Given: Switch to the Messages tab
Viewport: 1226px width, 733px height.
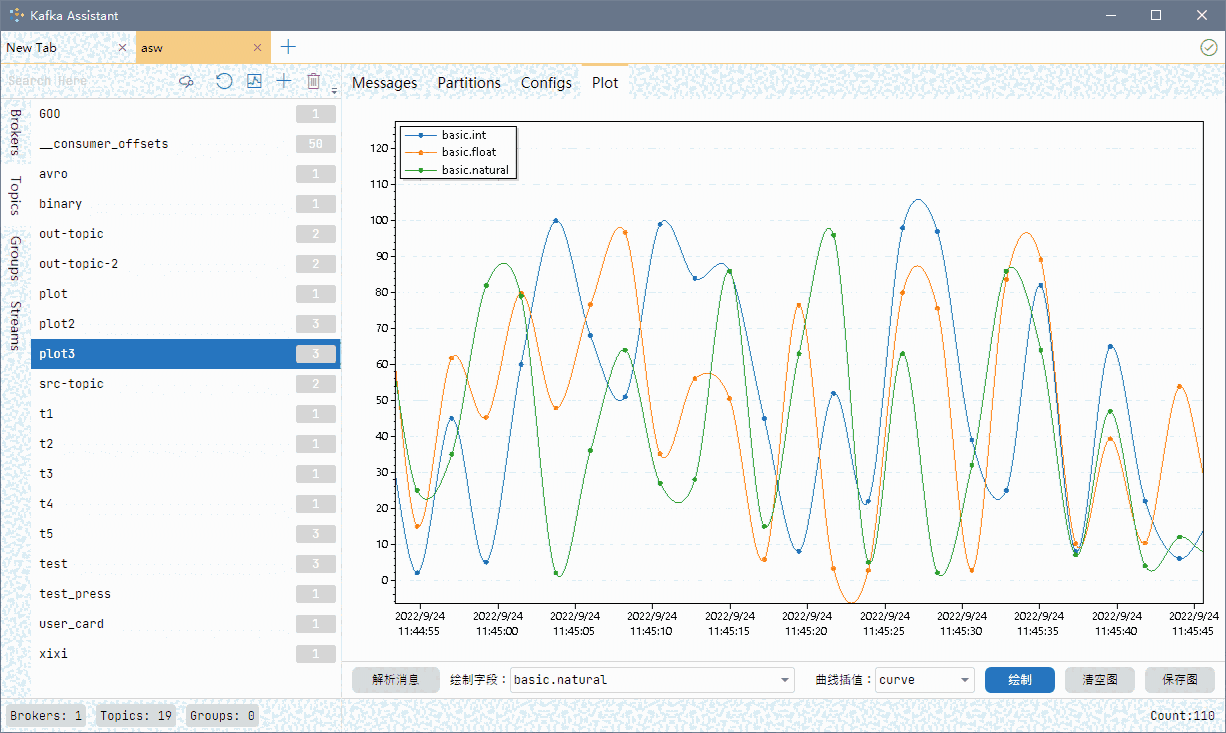Looking at the screenshot, I should coord(385,83).
